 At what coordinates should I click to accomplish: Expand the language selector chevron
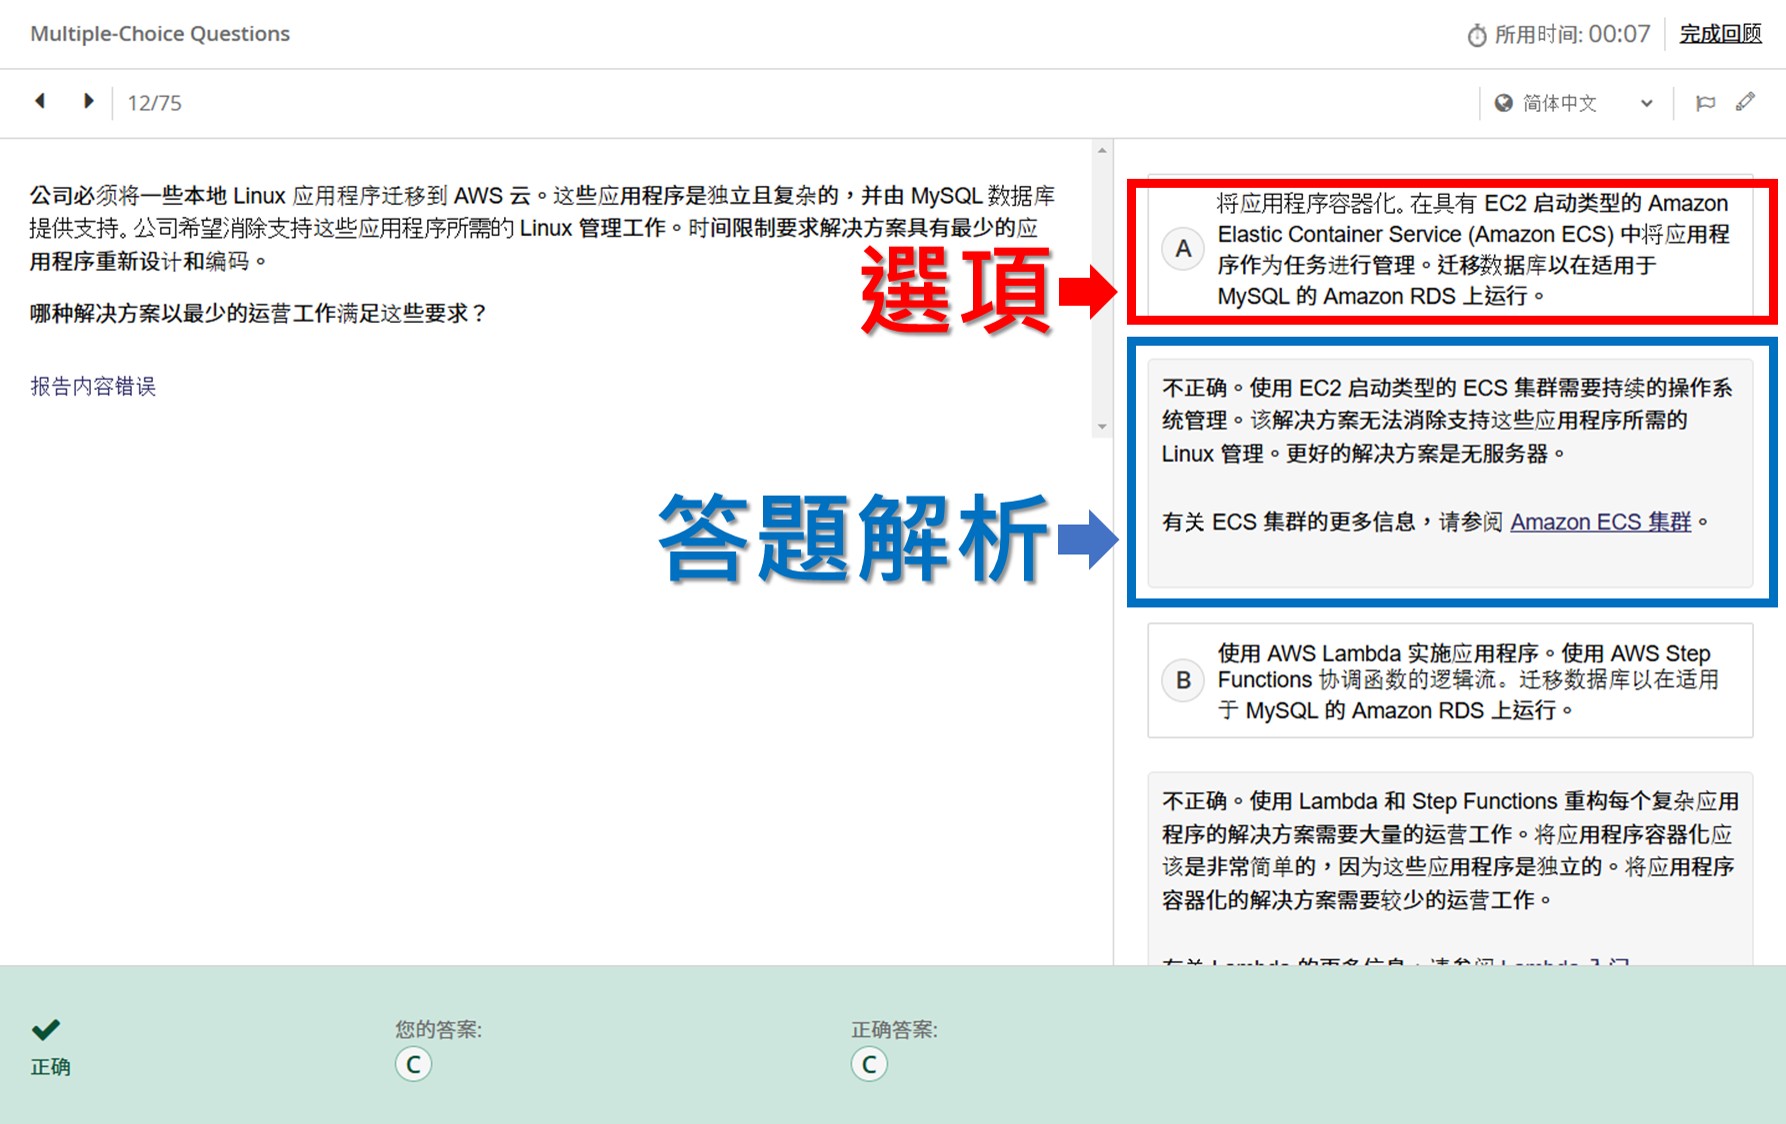click(1646, 103)
